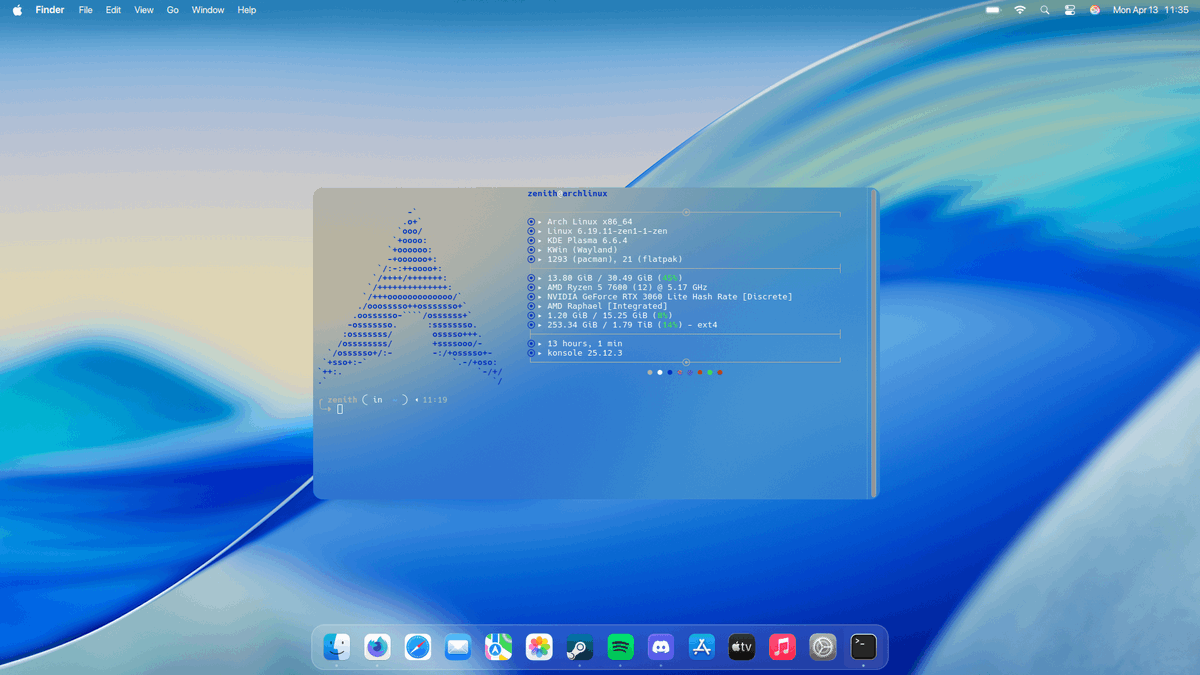This screenshot has width=1200, height=675.
Task: Open the Edit menu
Action: (x=114, y=10)
